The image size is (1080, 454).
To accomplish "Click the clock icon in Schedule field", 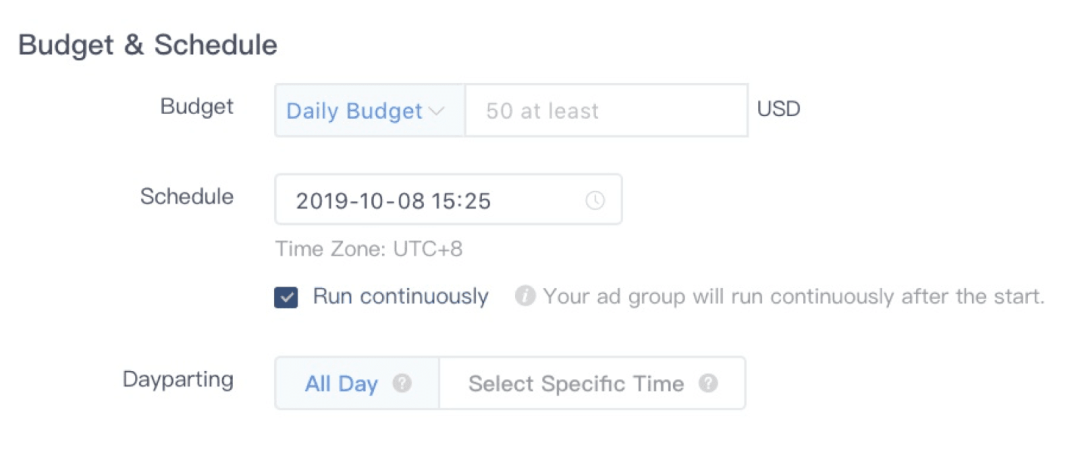I will pyautogui.click(x=595, y=200).
